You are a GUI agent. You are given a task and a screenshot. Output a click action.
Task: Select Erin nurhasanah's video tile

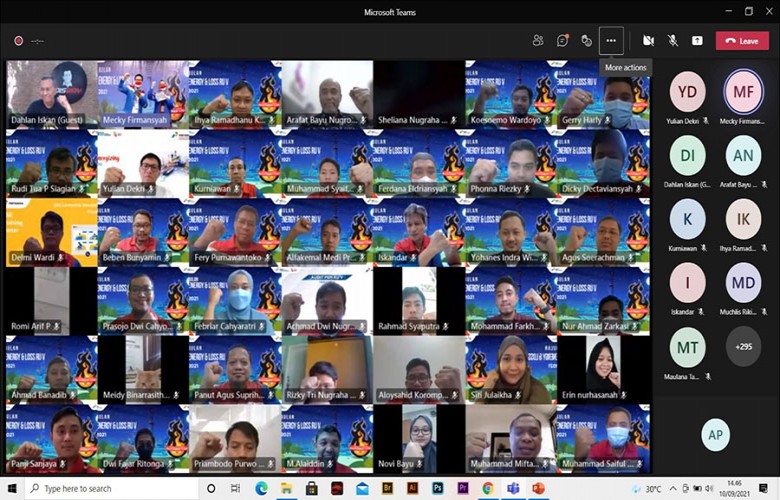click(603, 370)
